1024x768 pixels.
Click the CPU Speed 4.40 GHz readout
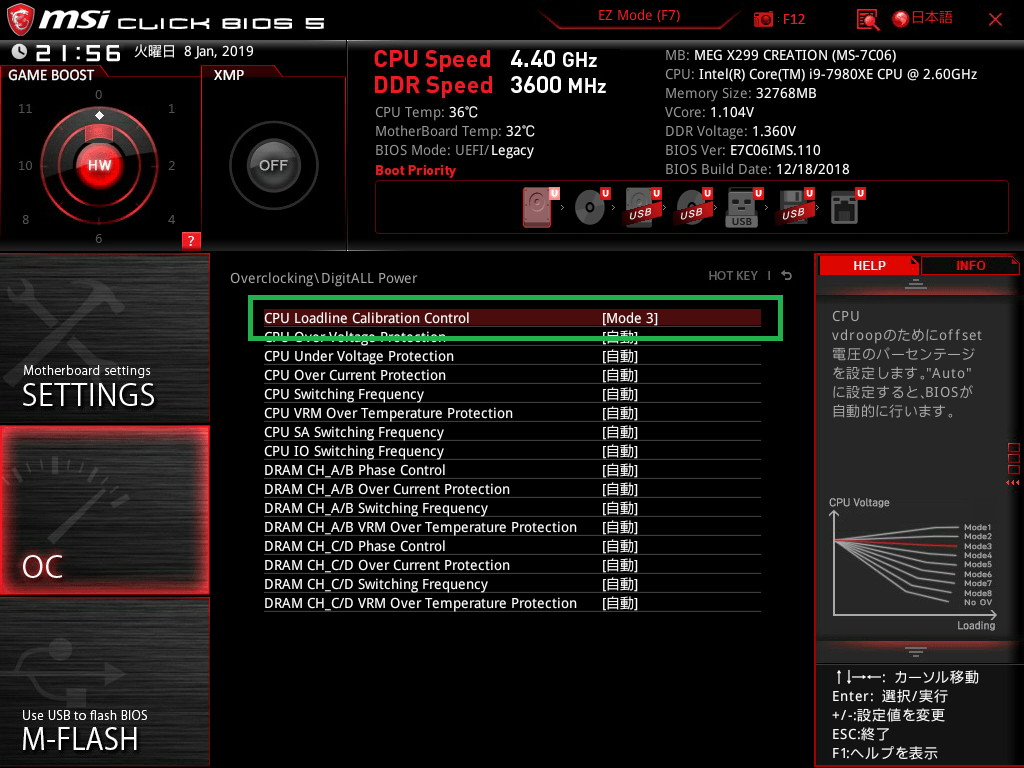pyautogui.click(x=485, y=59)
